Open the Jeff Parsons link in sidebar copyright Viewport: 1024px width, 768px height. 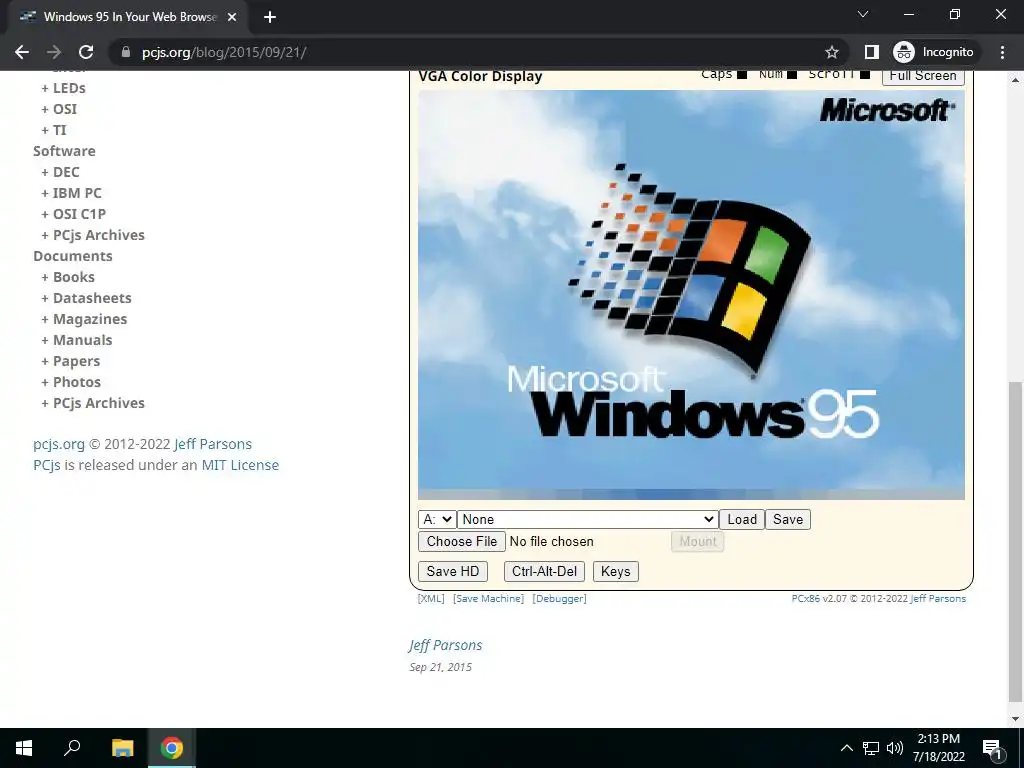click(213, 444)
